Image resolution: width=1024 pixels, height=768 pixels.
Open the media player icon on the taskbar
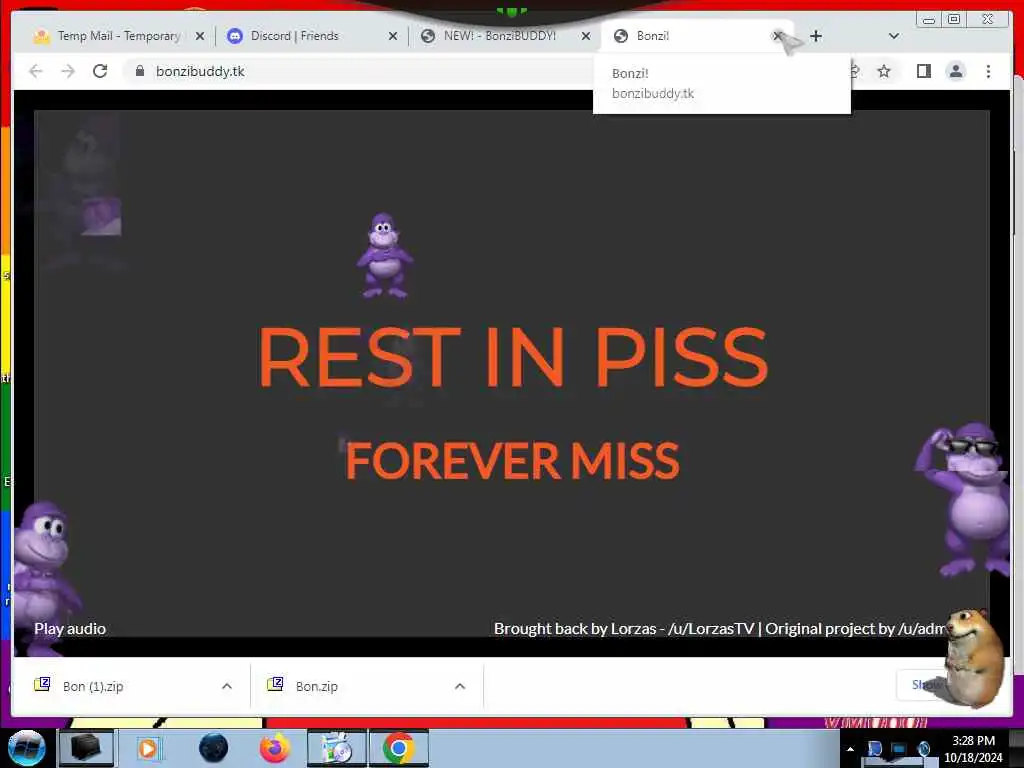(x=148, y=748)
